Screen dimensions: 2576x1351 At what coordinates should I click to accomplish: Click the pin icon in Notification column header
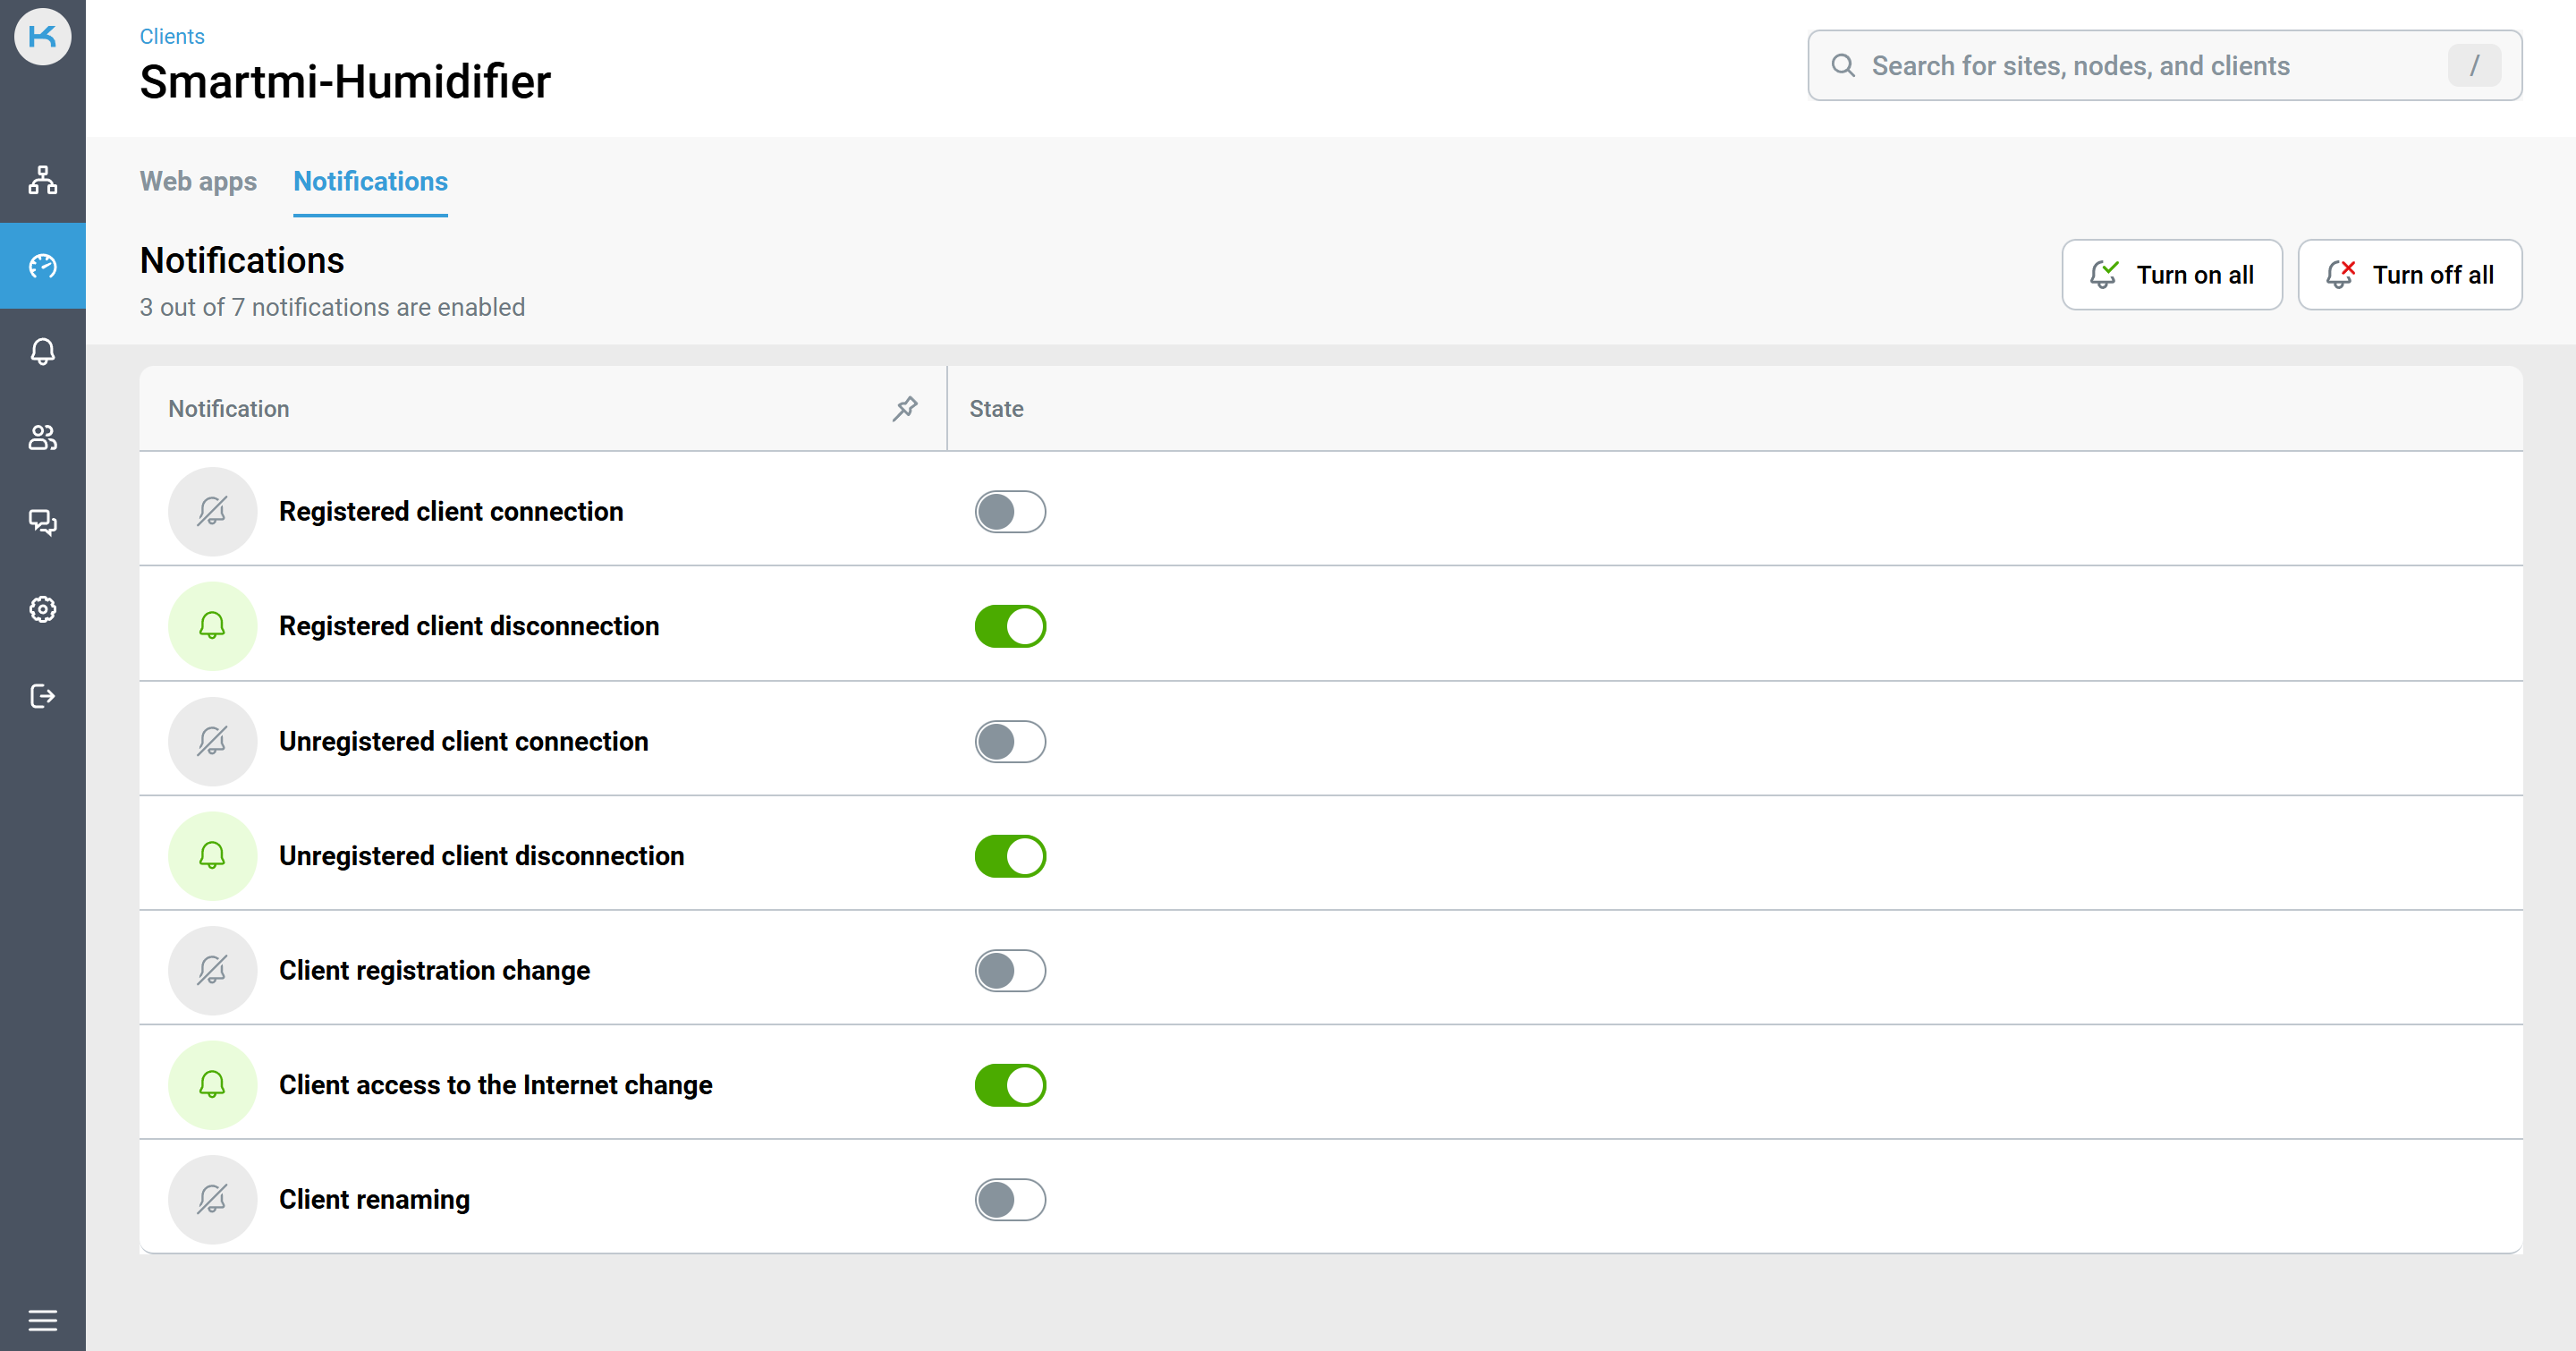point(905,408)
